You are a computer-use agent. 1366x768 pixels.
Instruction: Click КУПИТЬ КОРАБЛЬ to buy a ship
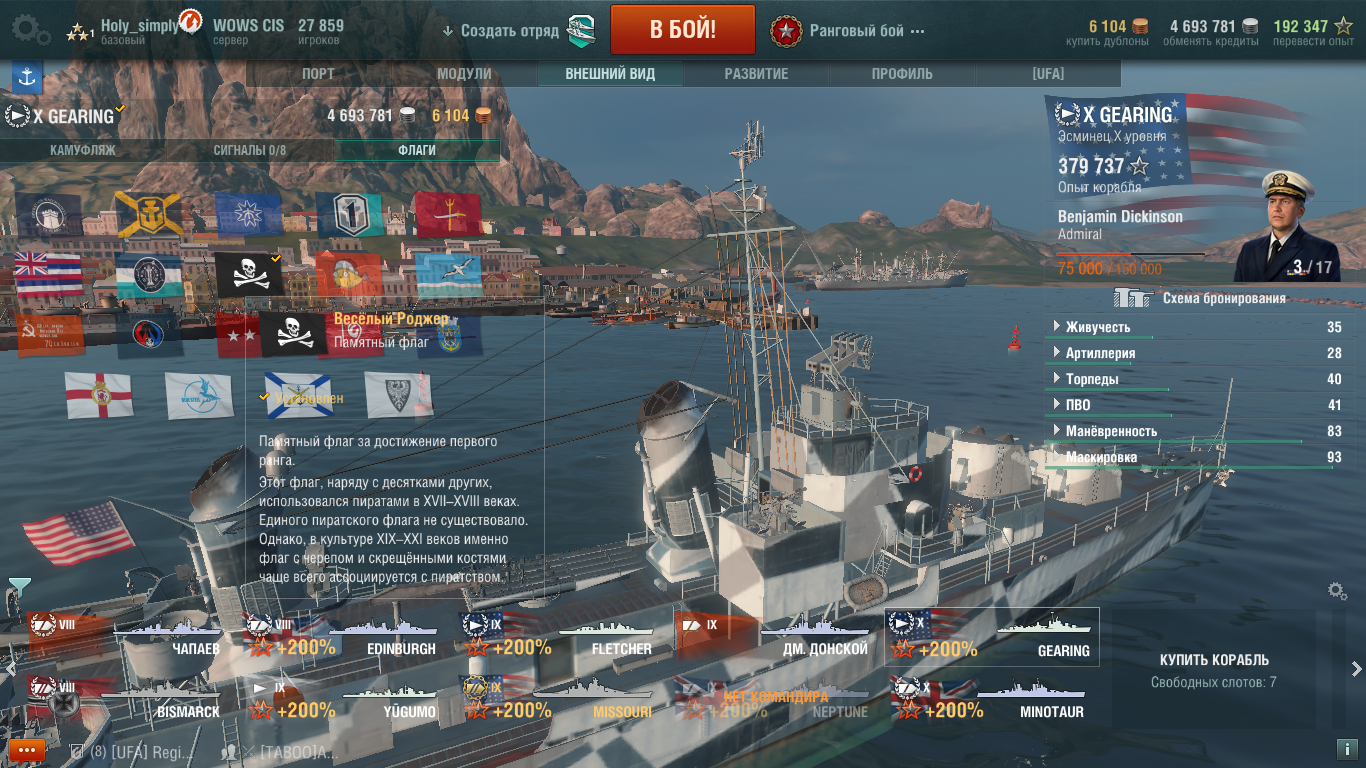[1214, 660]
